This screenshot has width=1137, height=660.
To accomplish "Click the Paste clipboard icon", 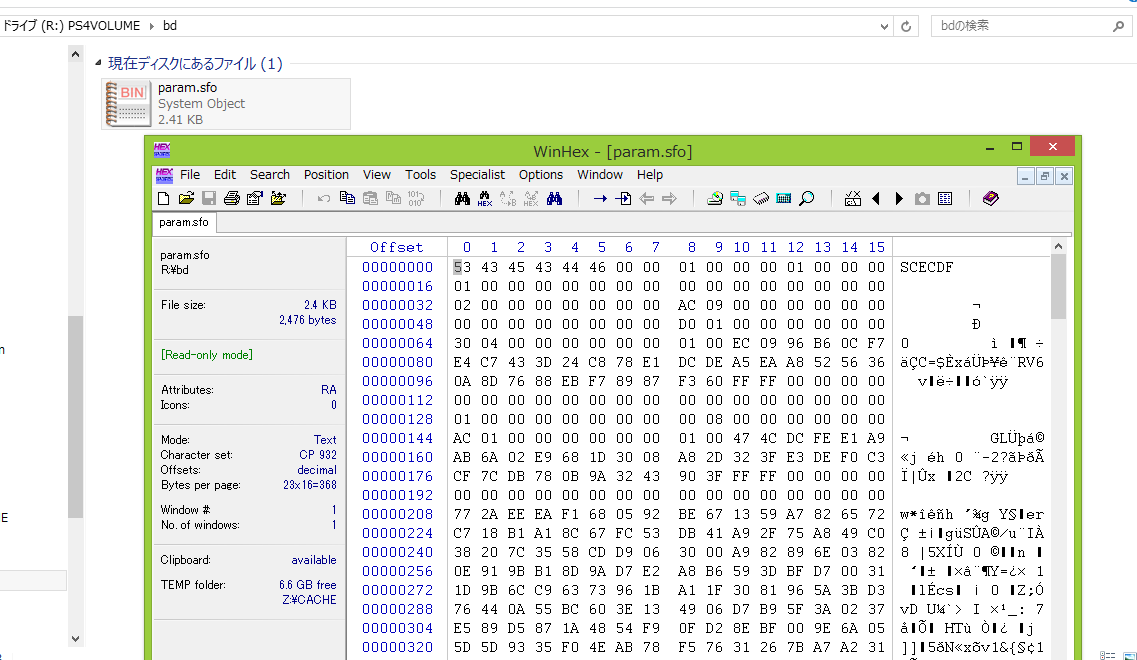I will click(371, 198).
